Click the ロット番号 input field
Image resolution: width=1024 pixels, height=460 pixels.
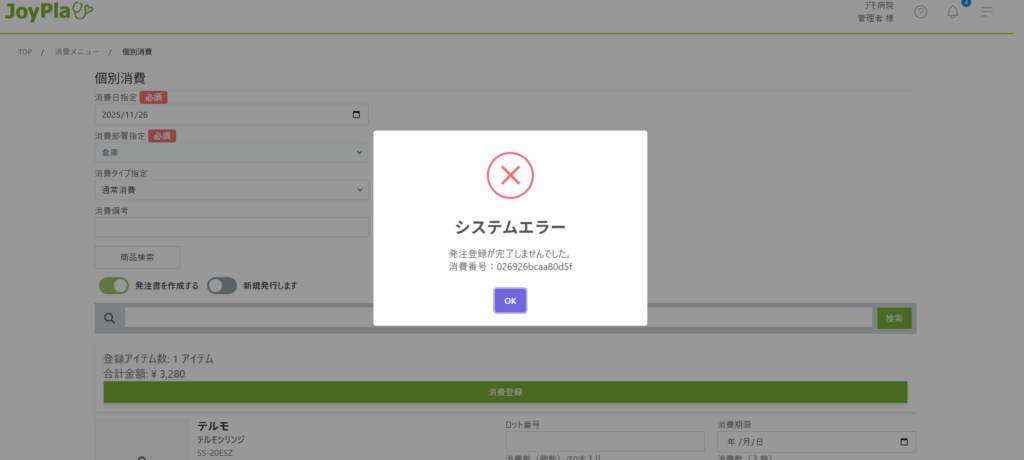click(x=605, y=442)
